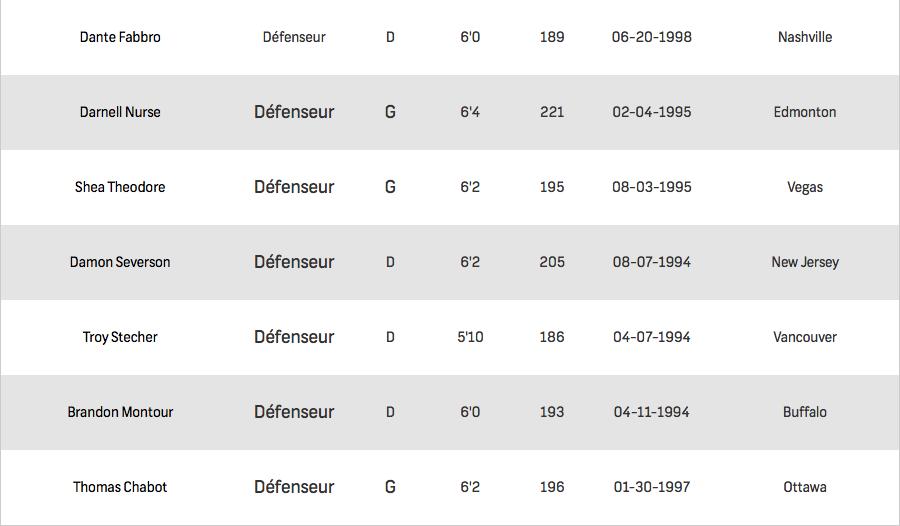Screen dimensions: 900x526
Task: Click Vancouver team cell
Action: point(805,337)
